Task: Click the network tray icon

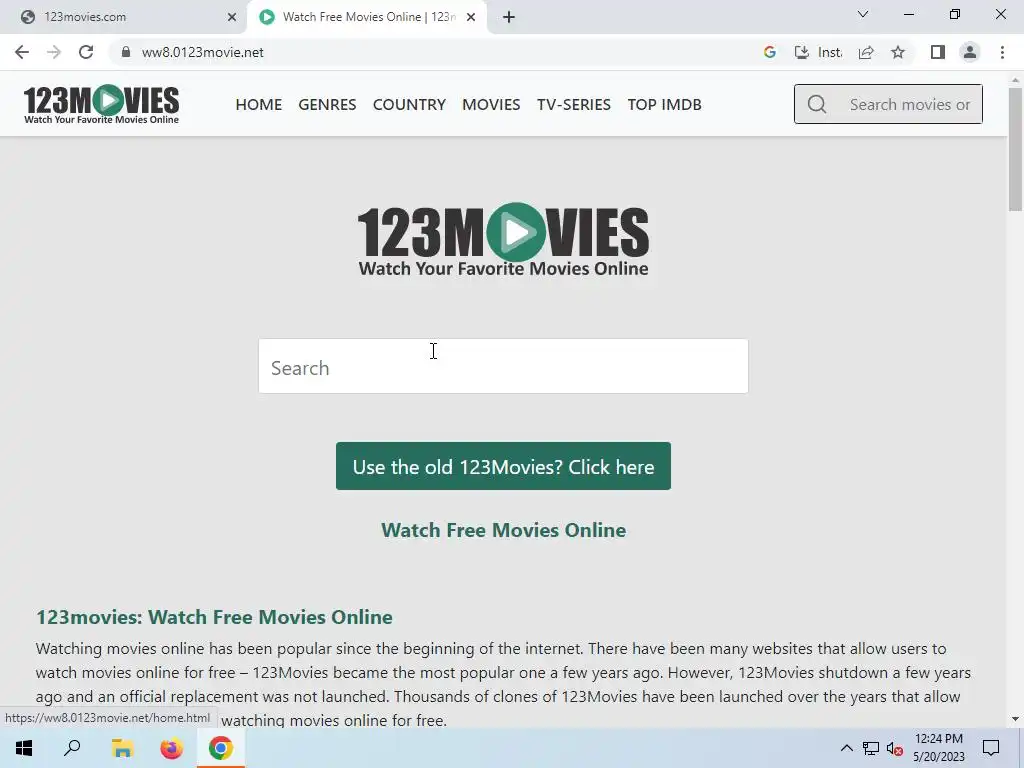Action: [871, 748]
